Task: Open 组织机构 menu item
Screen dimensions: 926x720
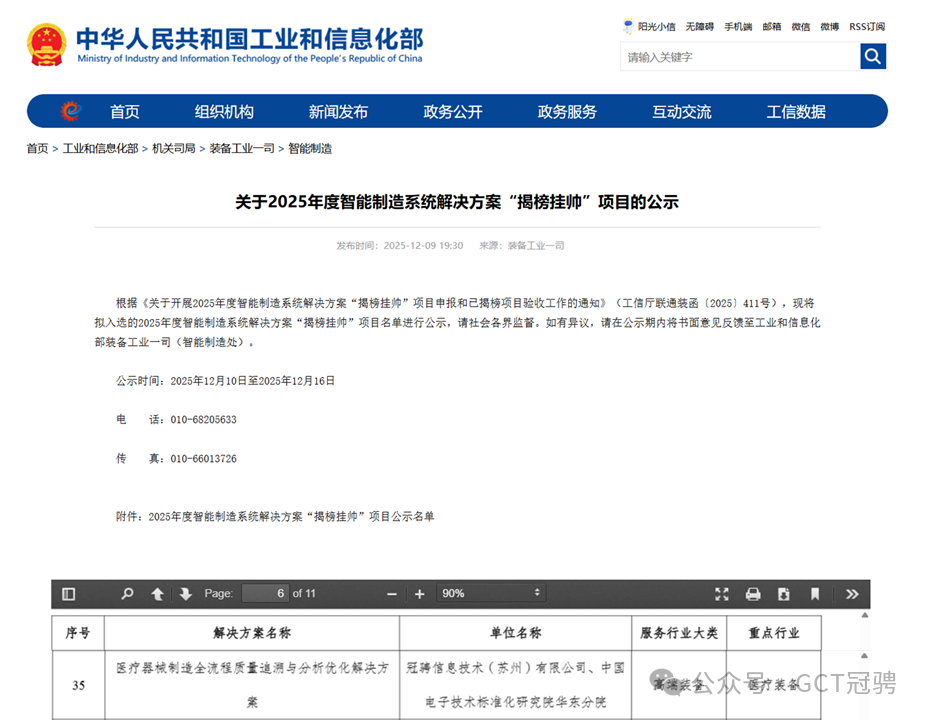Action: (x=224, y=111)
